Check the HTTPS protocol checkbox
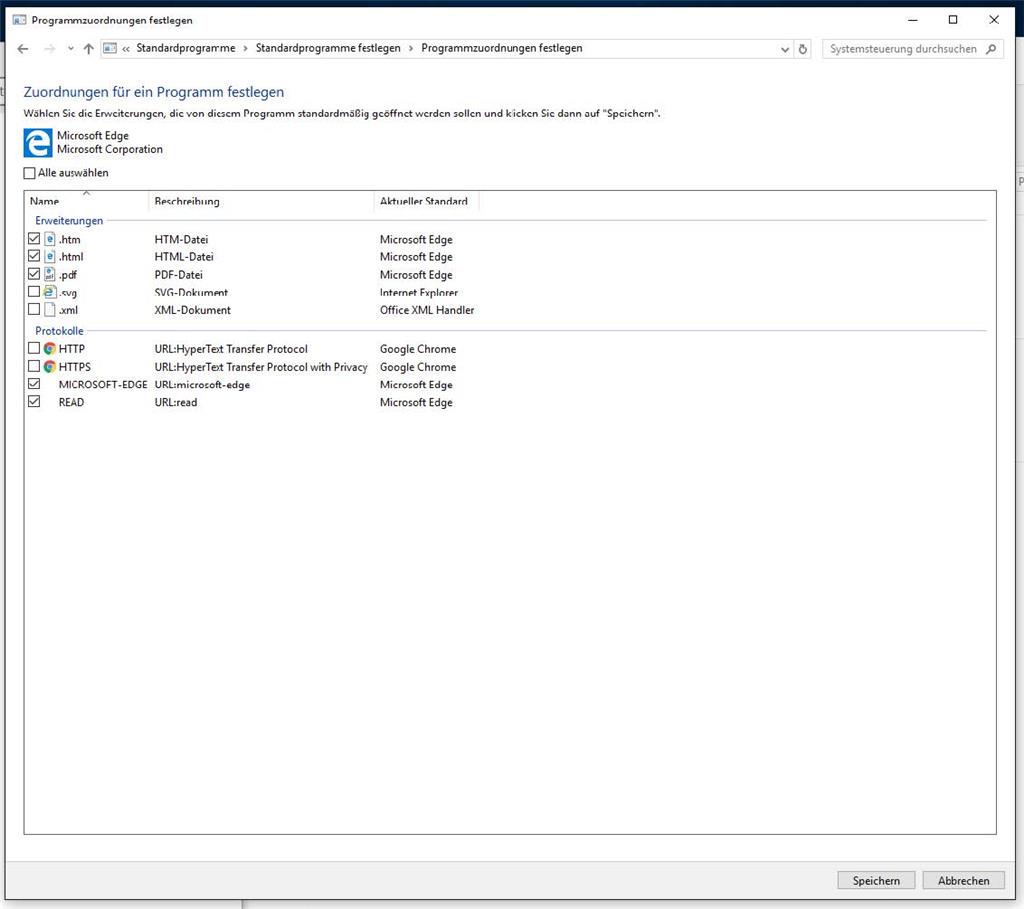 tap(34, 366)
